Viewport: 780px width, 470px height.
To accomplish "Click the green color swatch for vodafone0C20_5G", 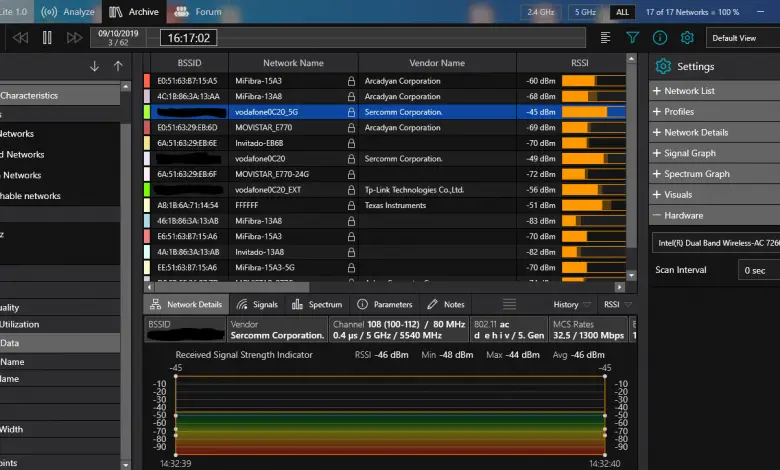I will point(147,112).
